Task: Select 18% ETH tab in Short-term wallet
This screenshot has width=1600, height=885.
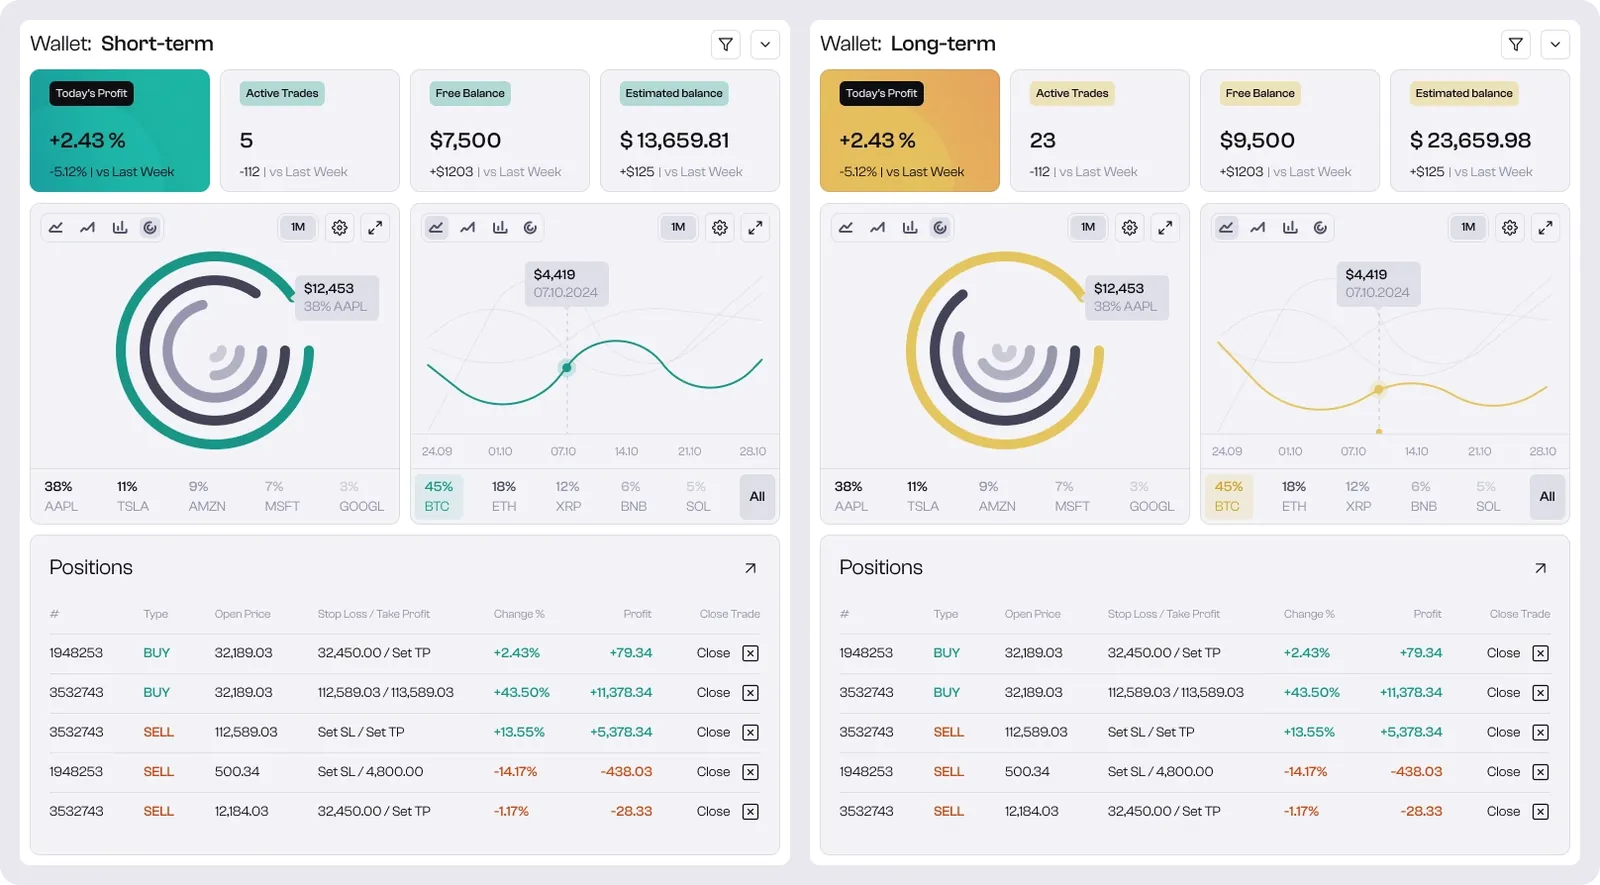Action: pyautogui.click(x=504, y=497)
